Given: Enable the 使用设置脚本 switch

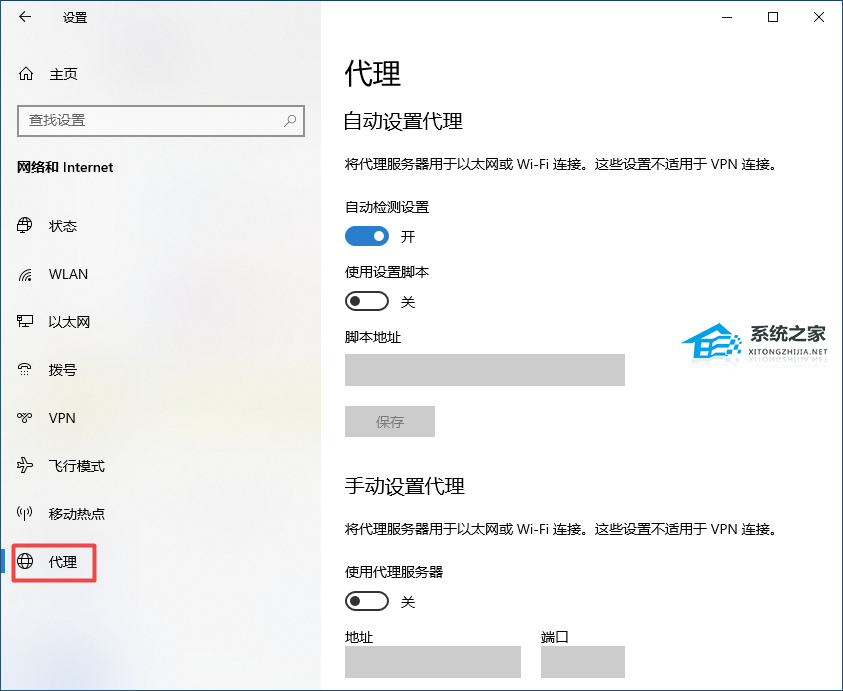Looking at the screenshot, I should pos(367,301).
